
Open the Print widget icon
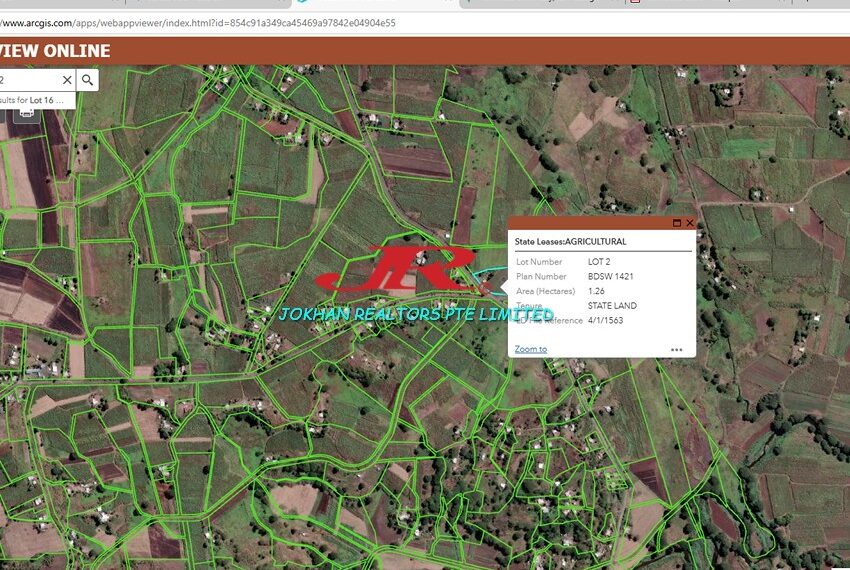pyautogui.click(x=26, y=112)
